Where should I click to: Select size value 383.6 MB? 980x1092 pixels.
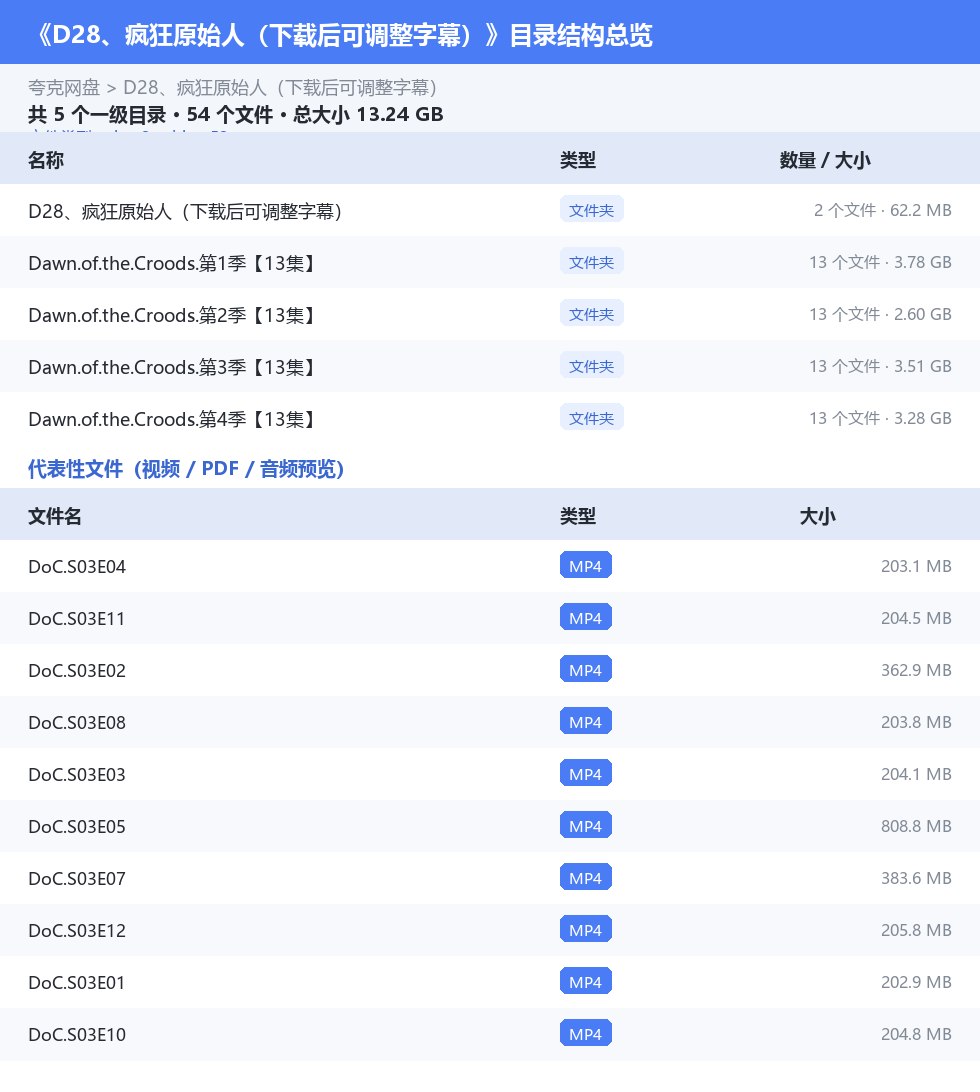(916, 878)
